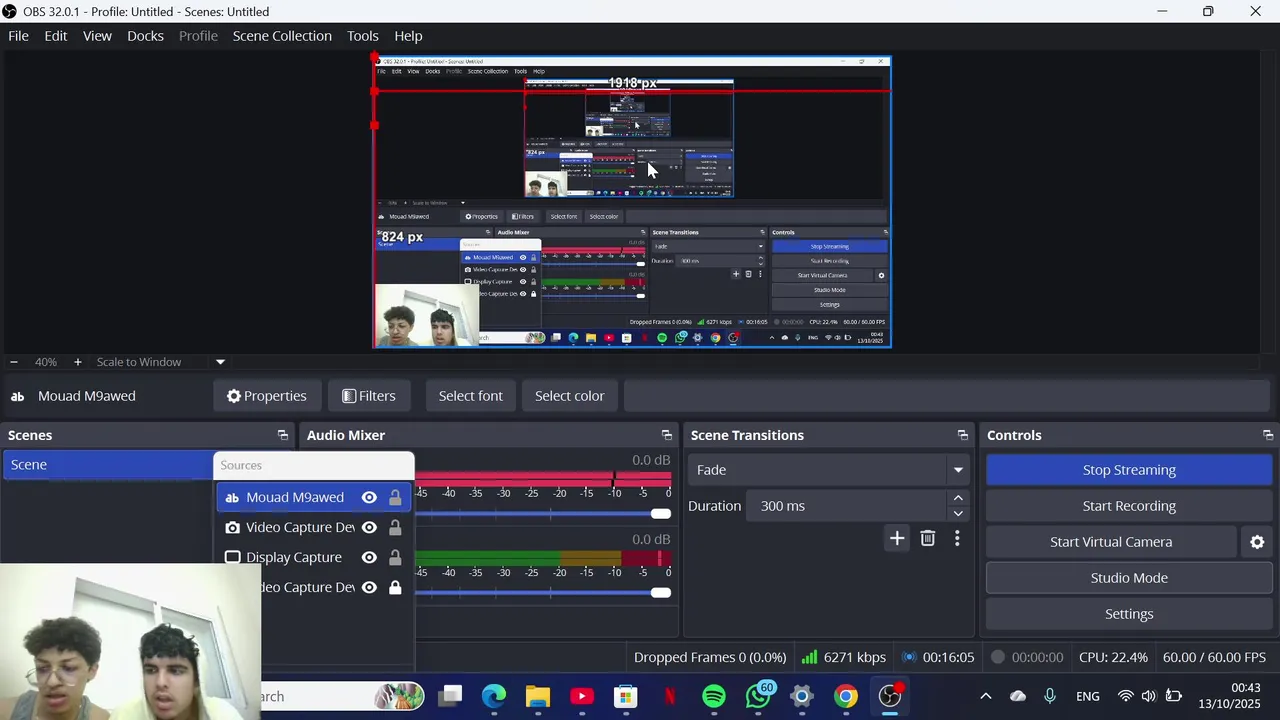The width and height of the screenshot is (1280, 720).
Task: Open Spotify from the taskbar
Action: (x=714, y=696)
